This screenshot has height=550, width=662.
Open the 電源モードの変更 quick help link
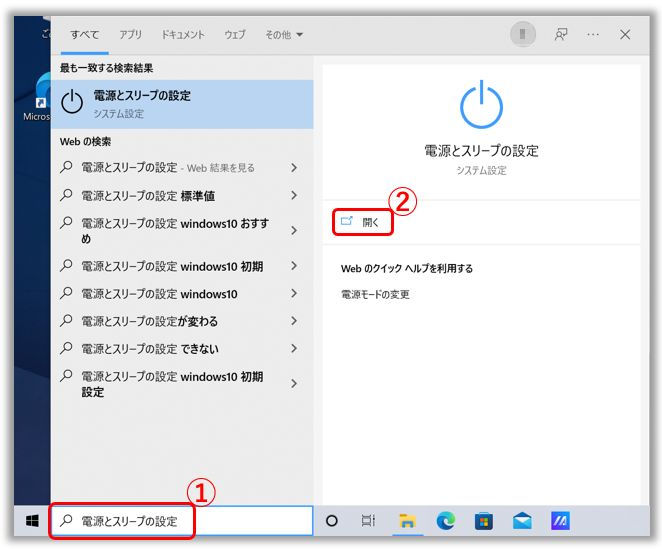click(376, 295)
